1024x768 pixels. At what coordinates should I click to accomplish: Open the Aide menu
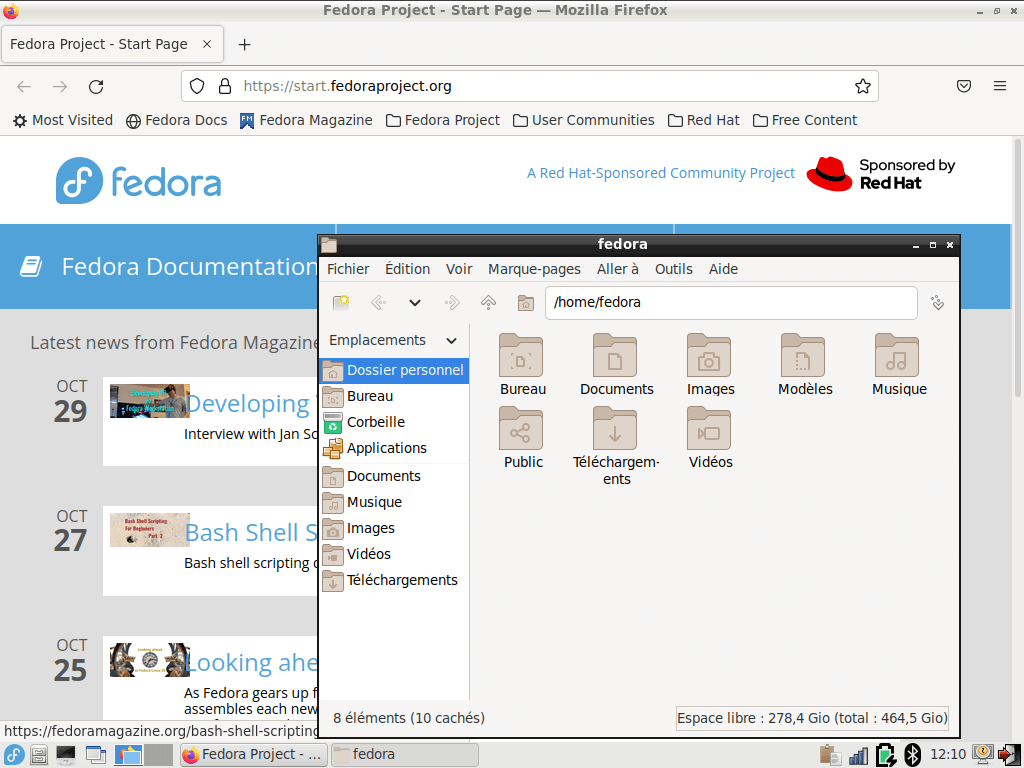pyautogui.click(x=724, y=269)
